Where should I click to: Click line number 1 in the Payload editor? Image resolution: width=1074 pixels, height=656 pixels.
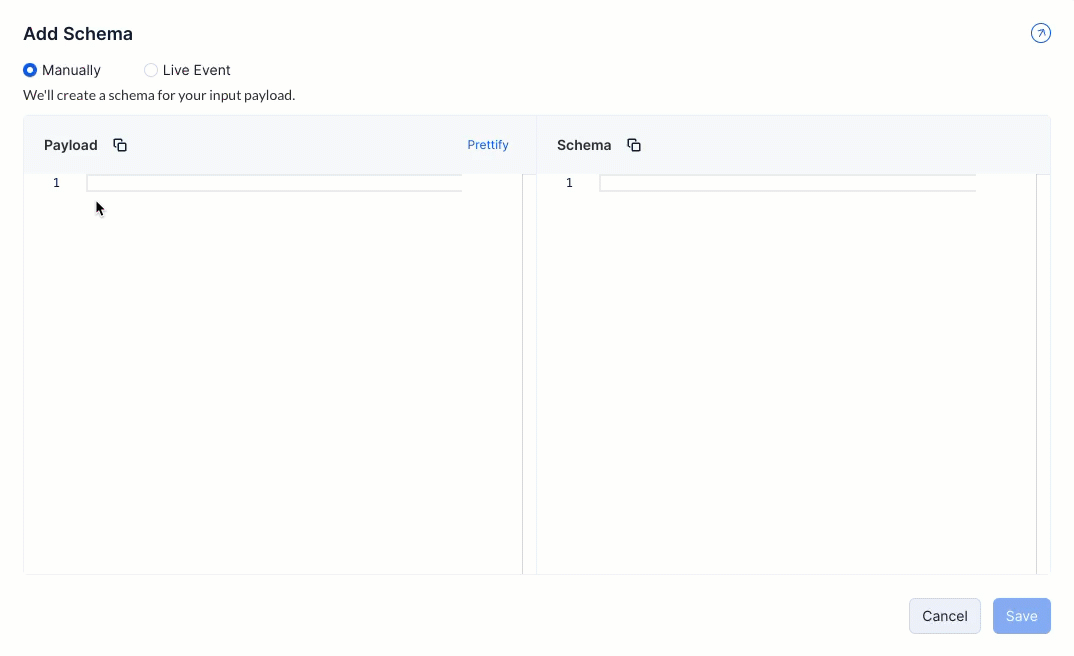[x=57, y=183]
